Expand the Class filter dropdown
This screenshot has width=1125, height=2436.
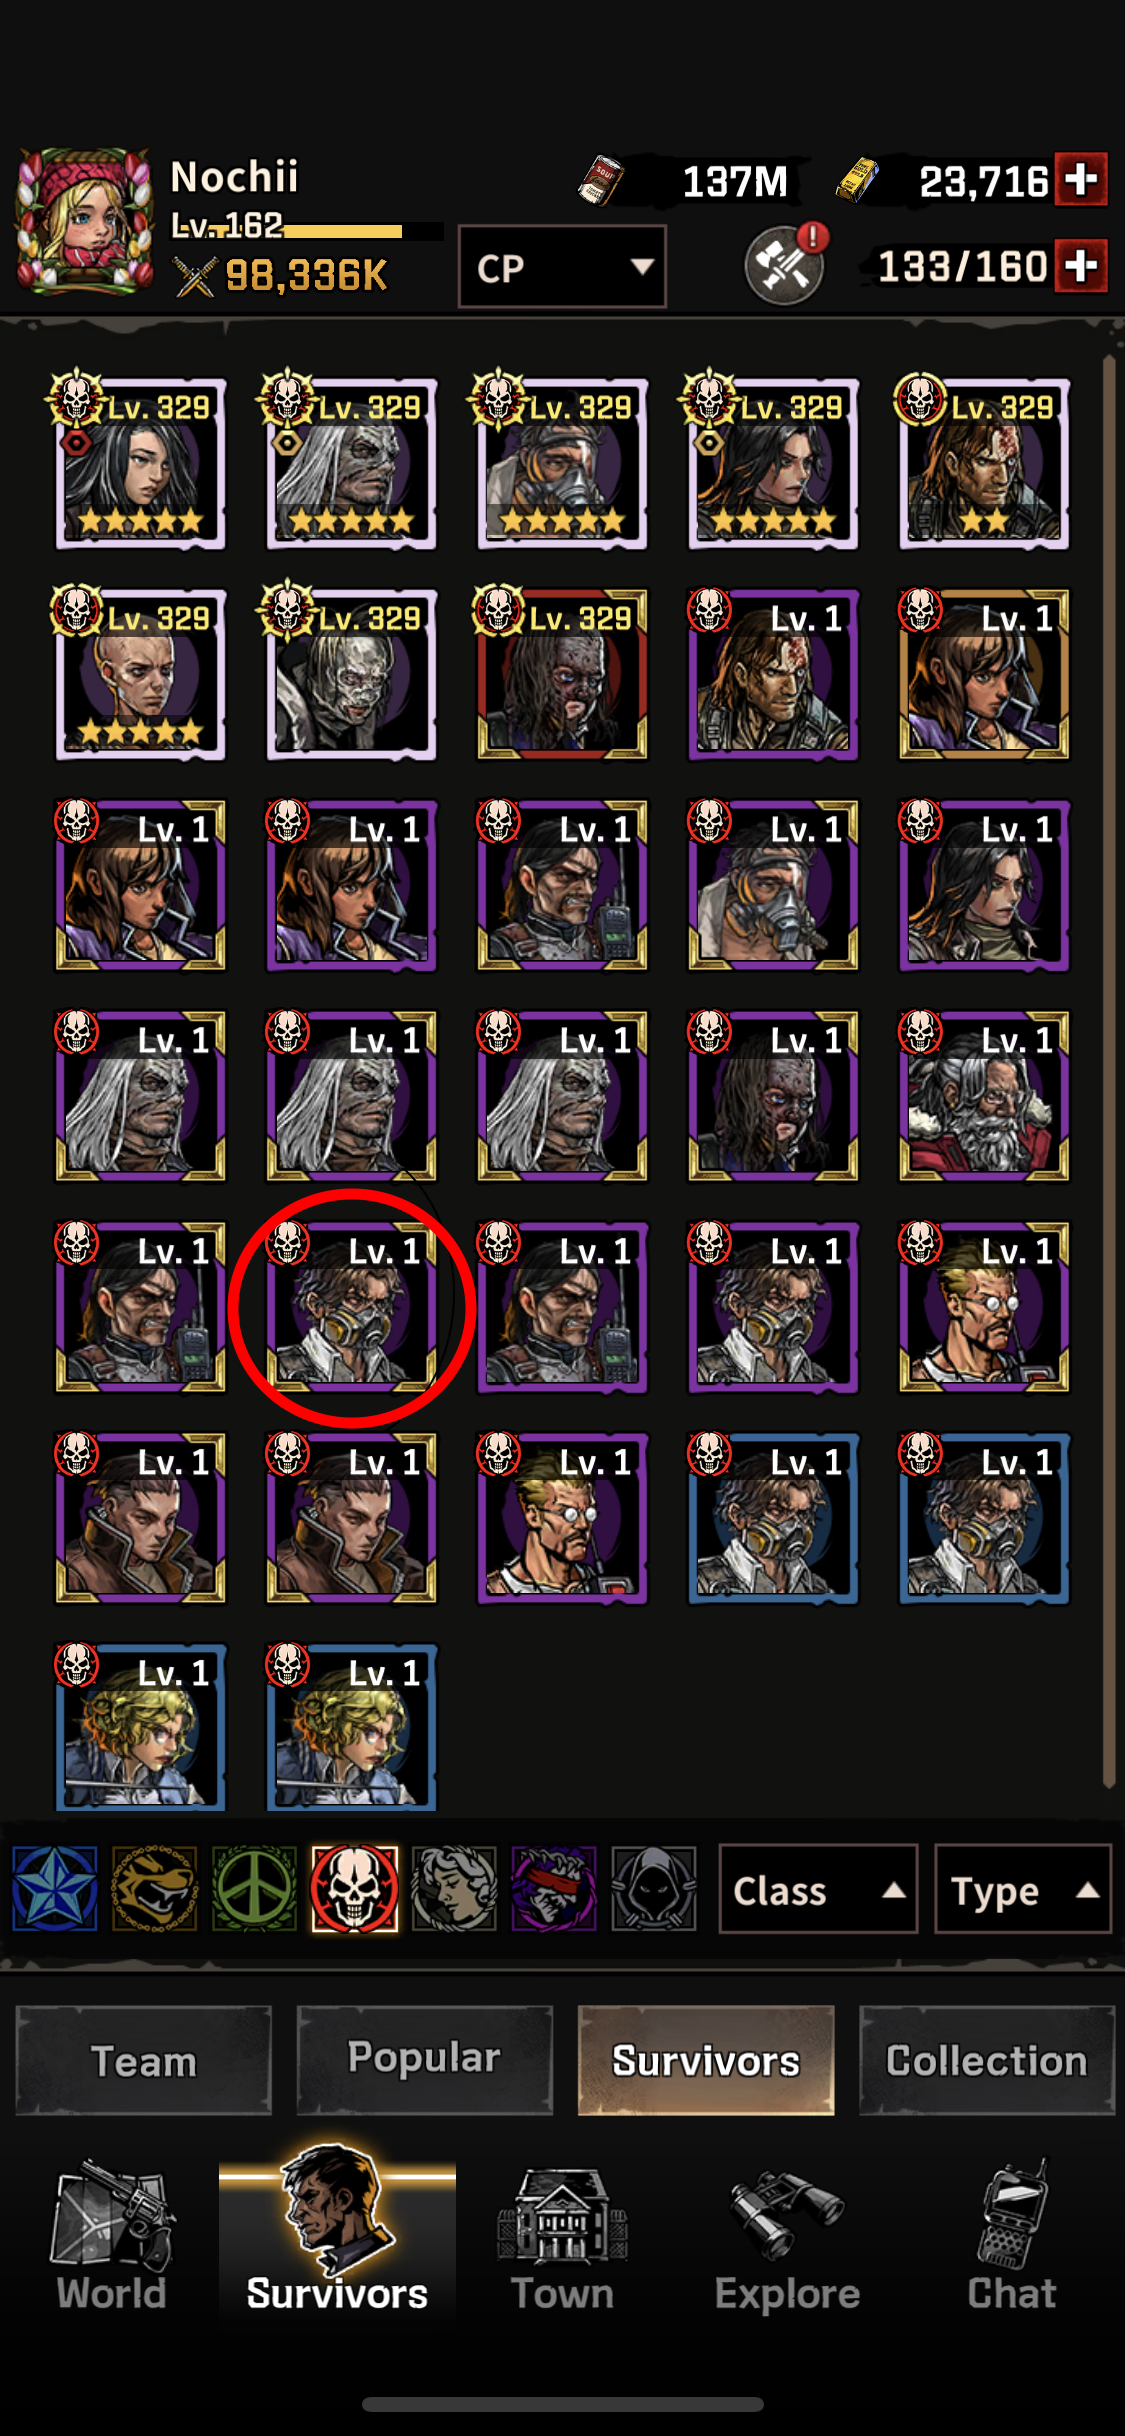(818, 1889)
